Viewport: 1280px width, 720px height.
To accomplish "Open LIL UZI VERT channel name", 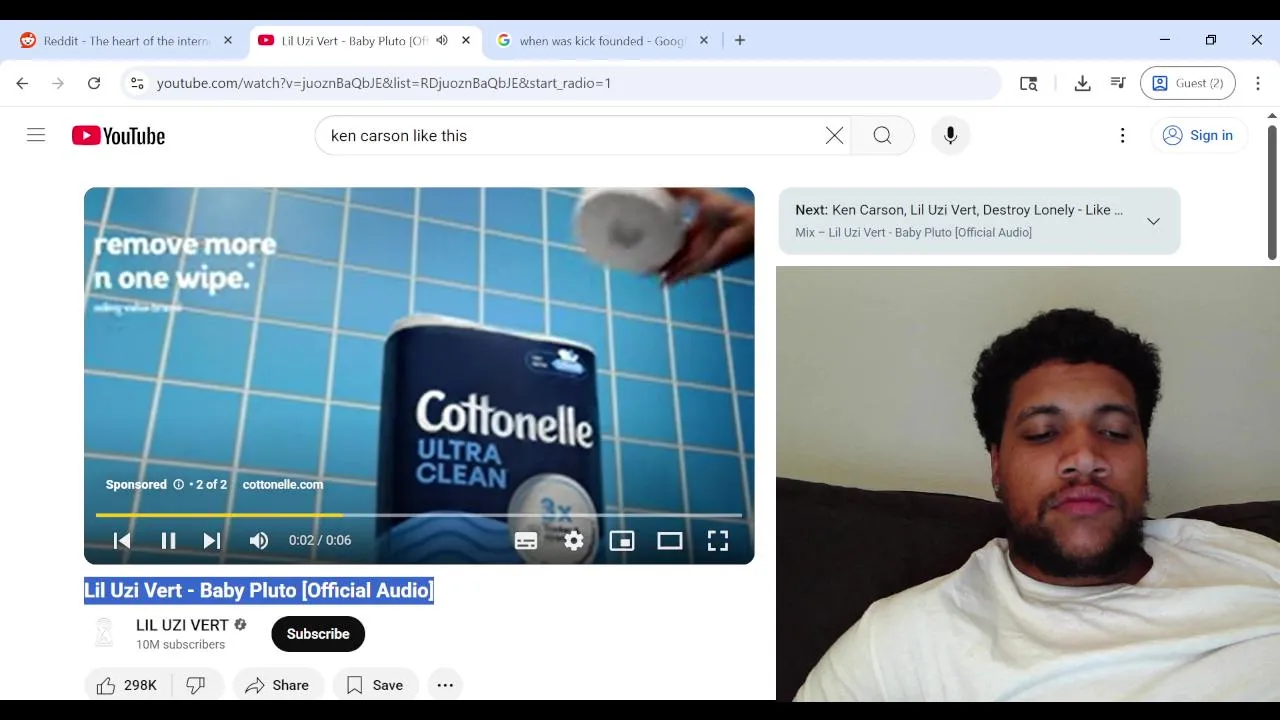I will (x=183, y=625).
